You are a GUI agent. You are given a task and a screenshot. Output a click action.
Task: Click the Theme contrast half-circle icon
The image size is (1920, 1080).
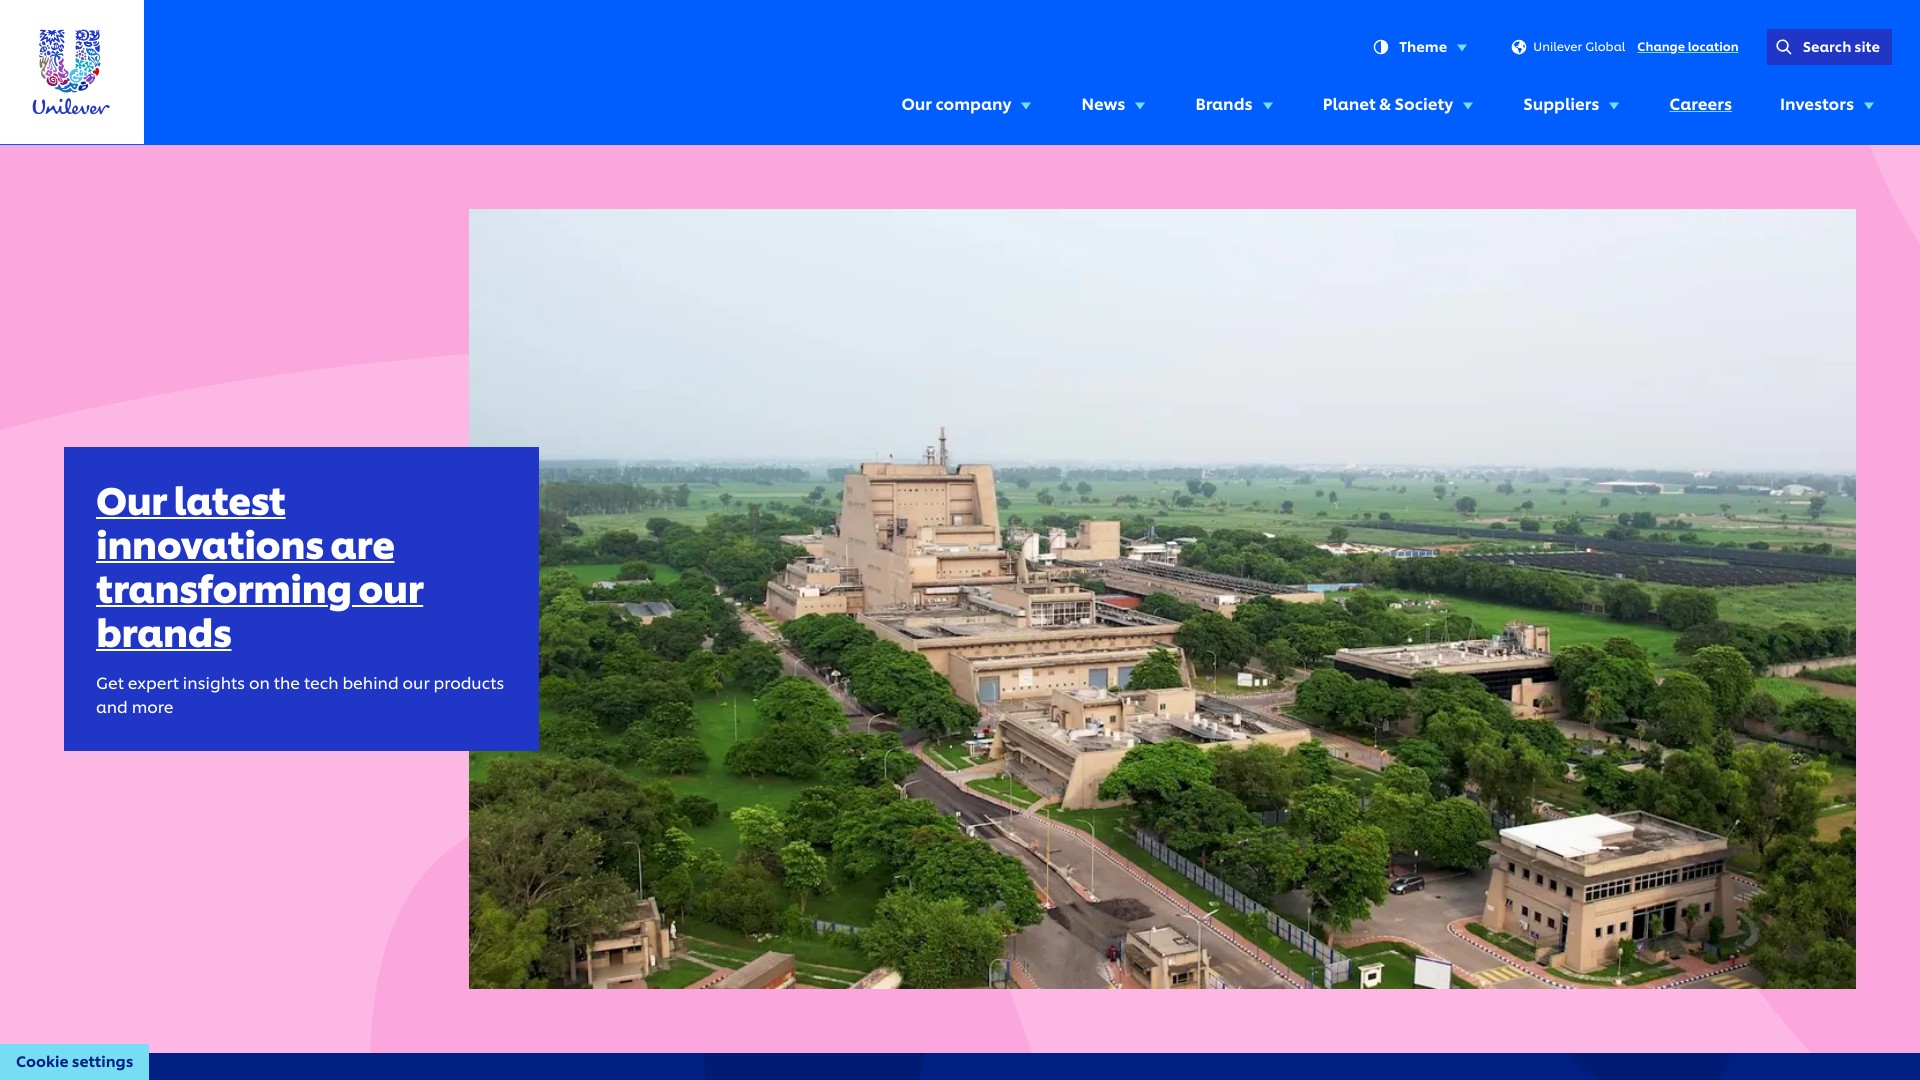[1381, 47]
